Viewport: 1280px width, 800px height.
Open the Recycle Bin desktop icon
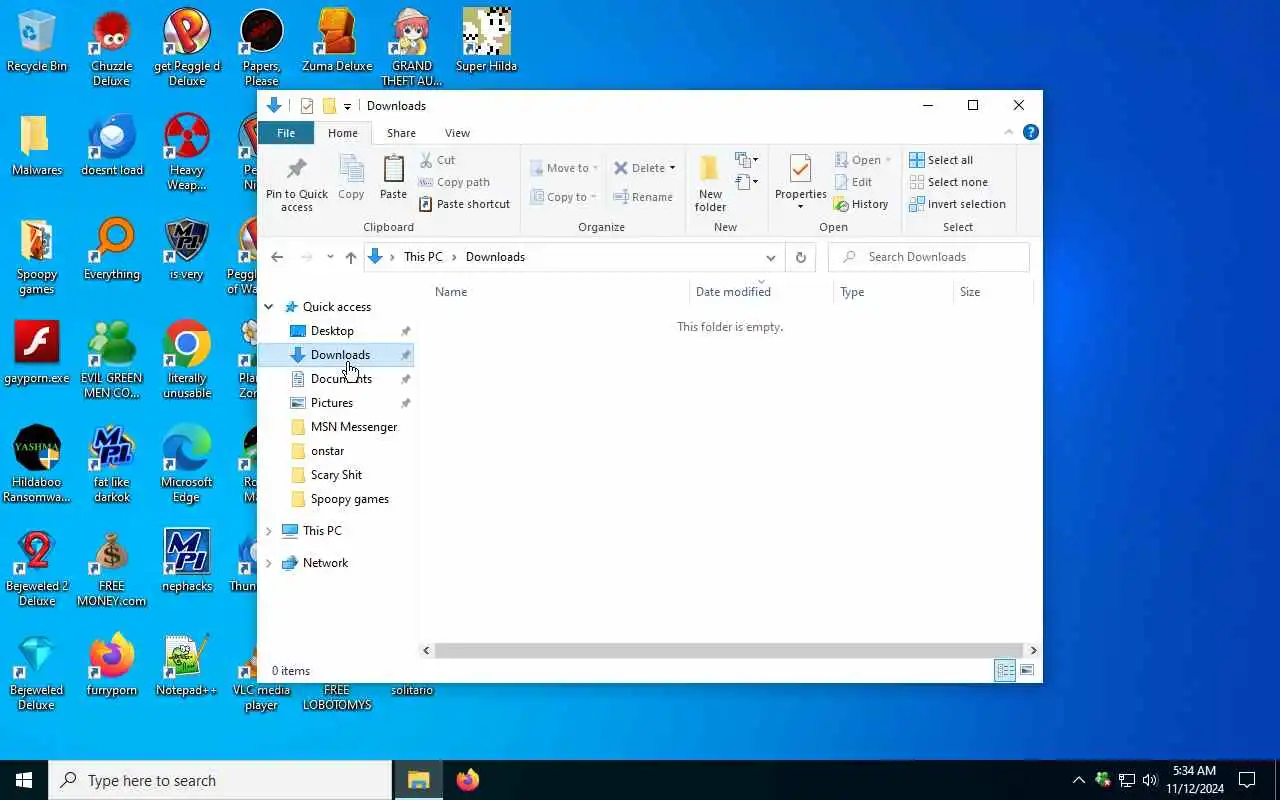tap(37, 42)
